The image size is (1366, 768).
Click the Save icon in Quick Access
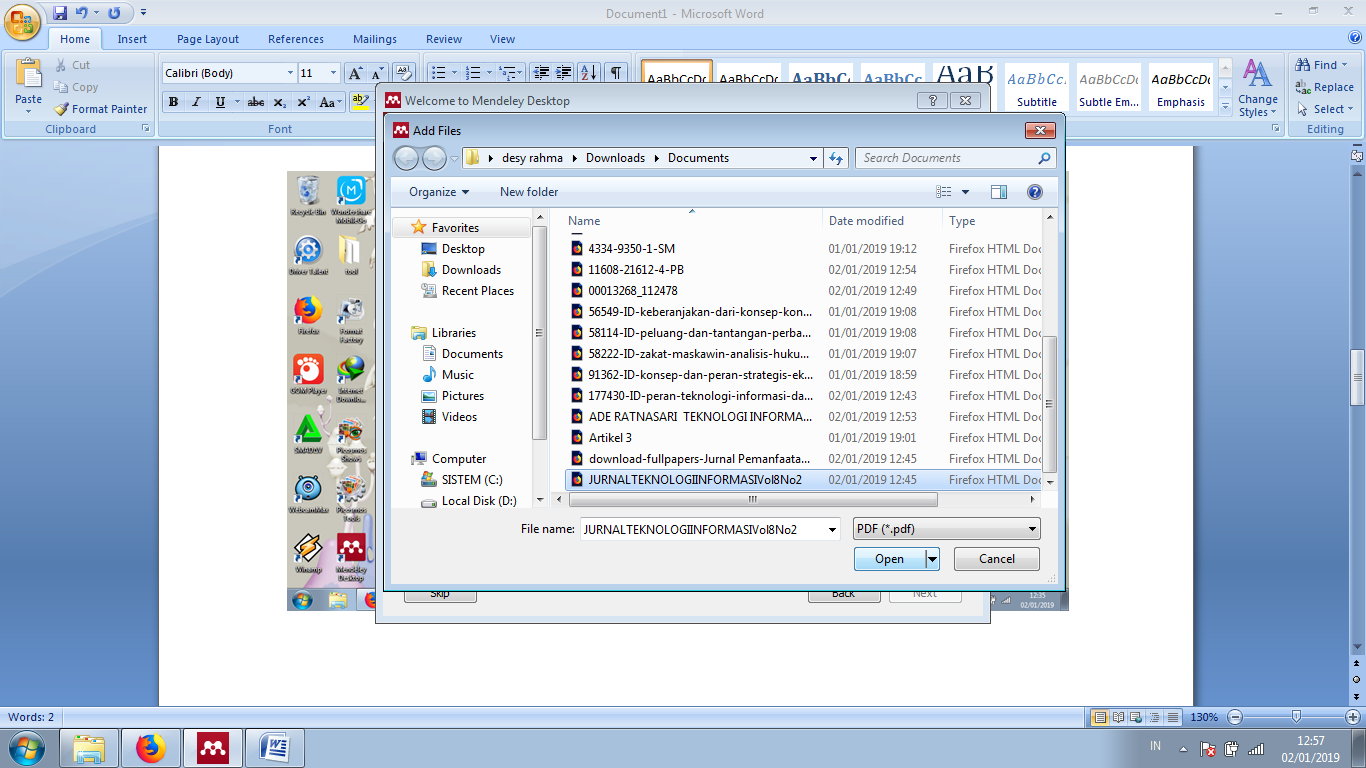(x=60, y=13)
